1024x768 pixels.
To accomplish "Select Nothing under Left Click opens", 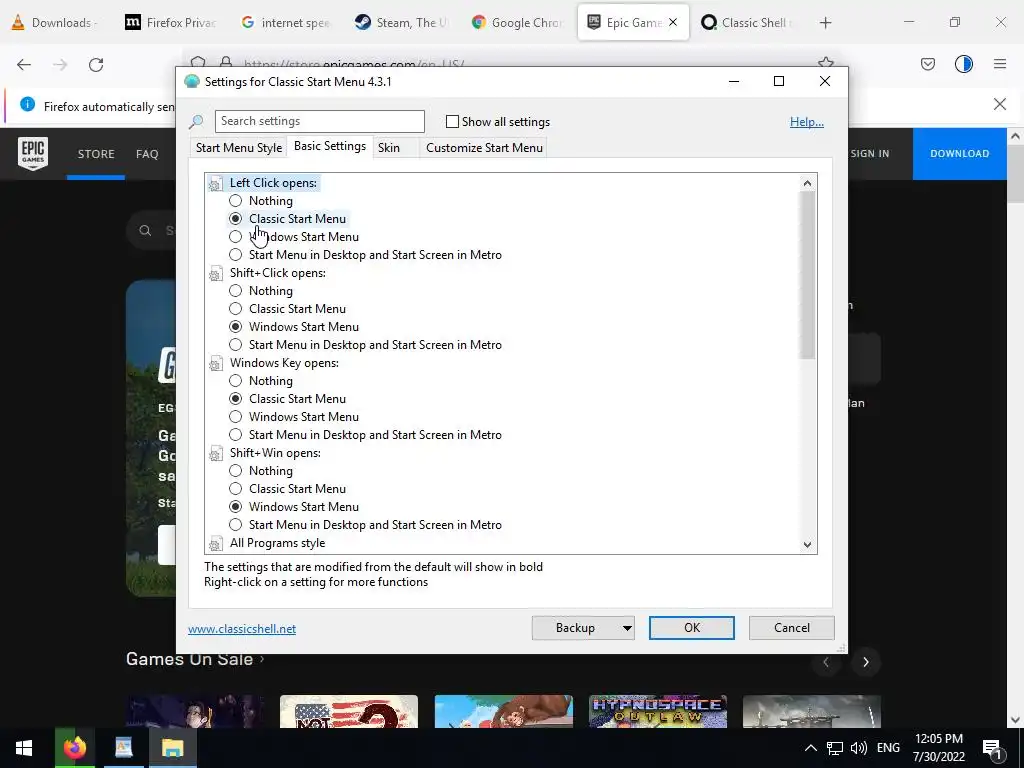I will tap(236, 201).
